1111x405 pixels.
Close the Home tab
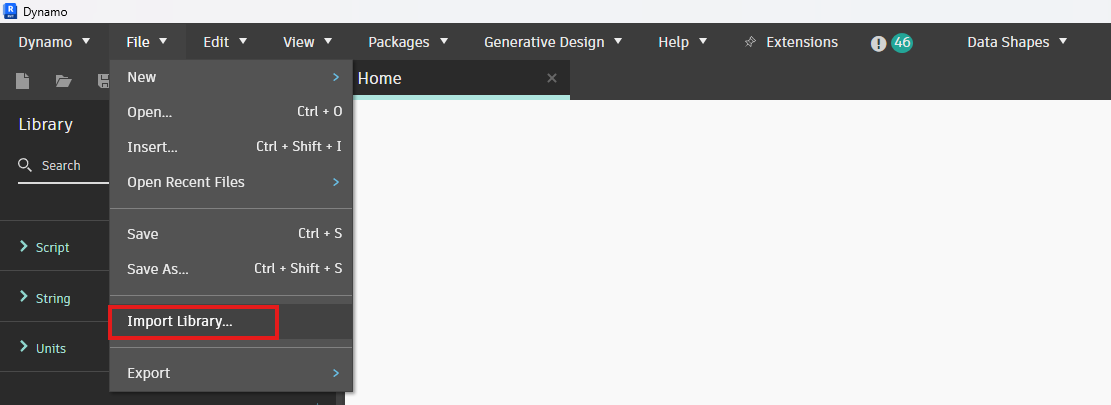point(552,78)
